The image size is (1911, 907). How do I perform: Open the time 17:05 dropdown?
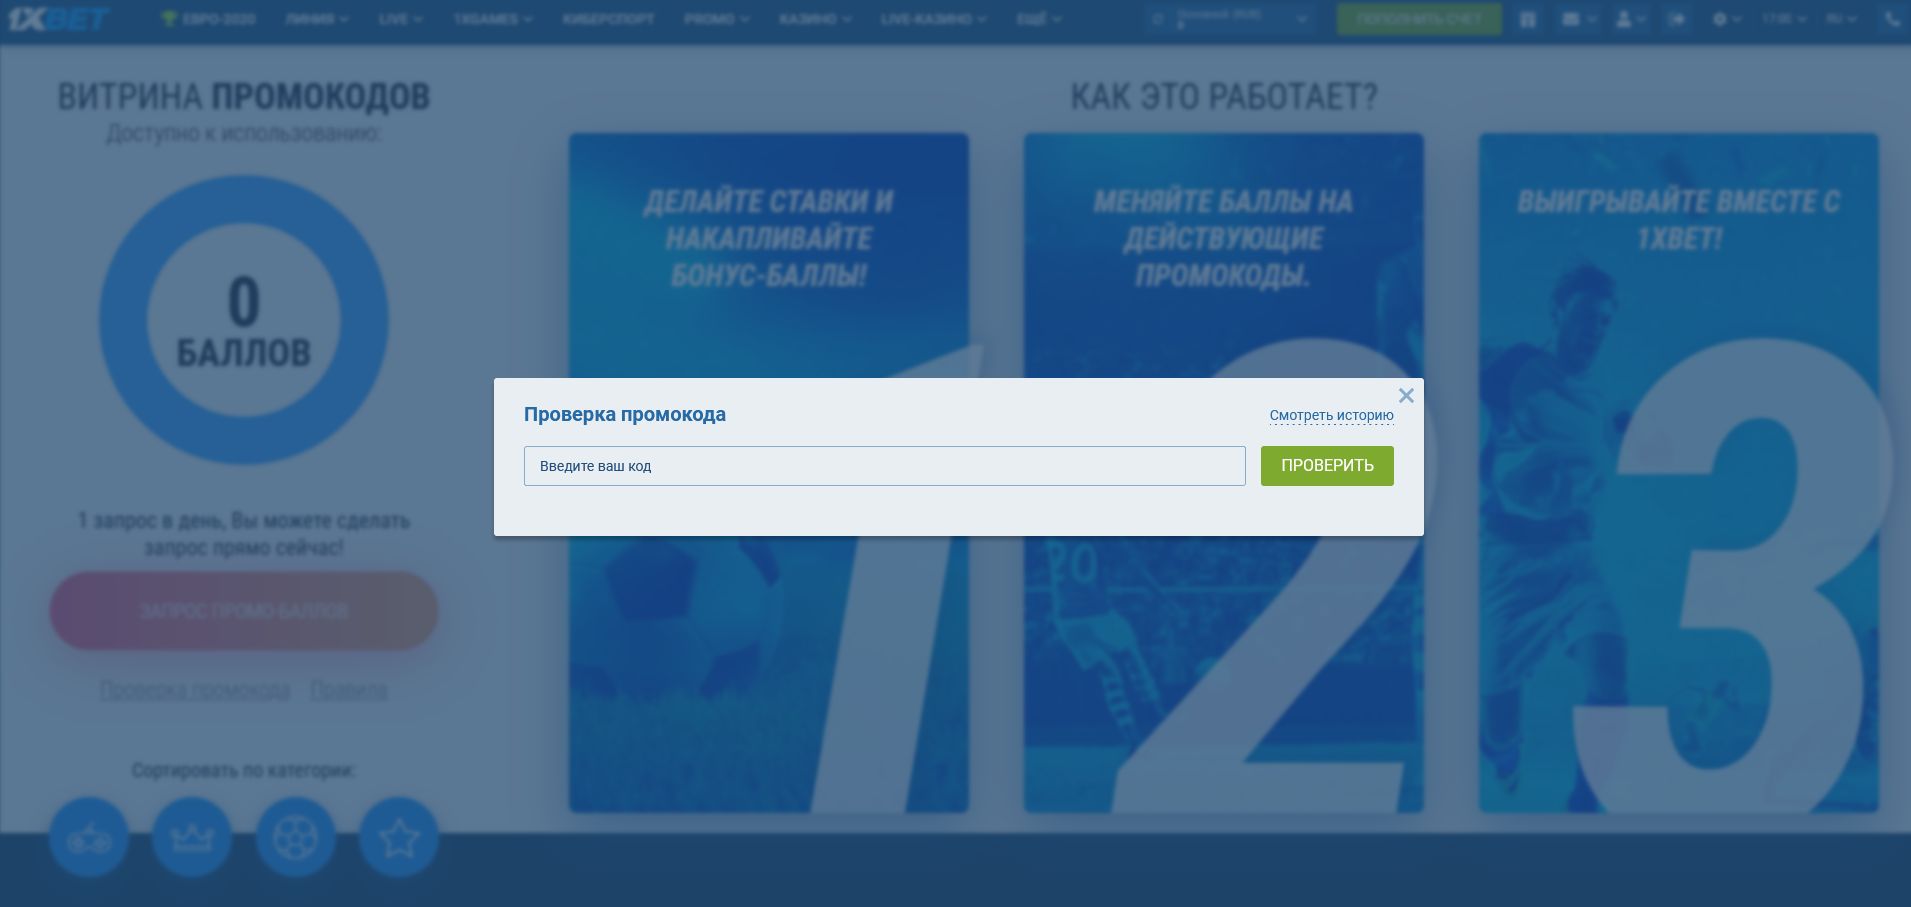[1783, 19]
